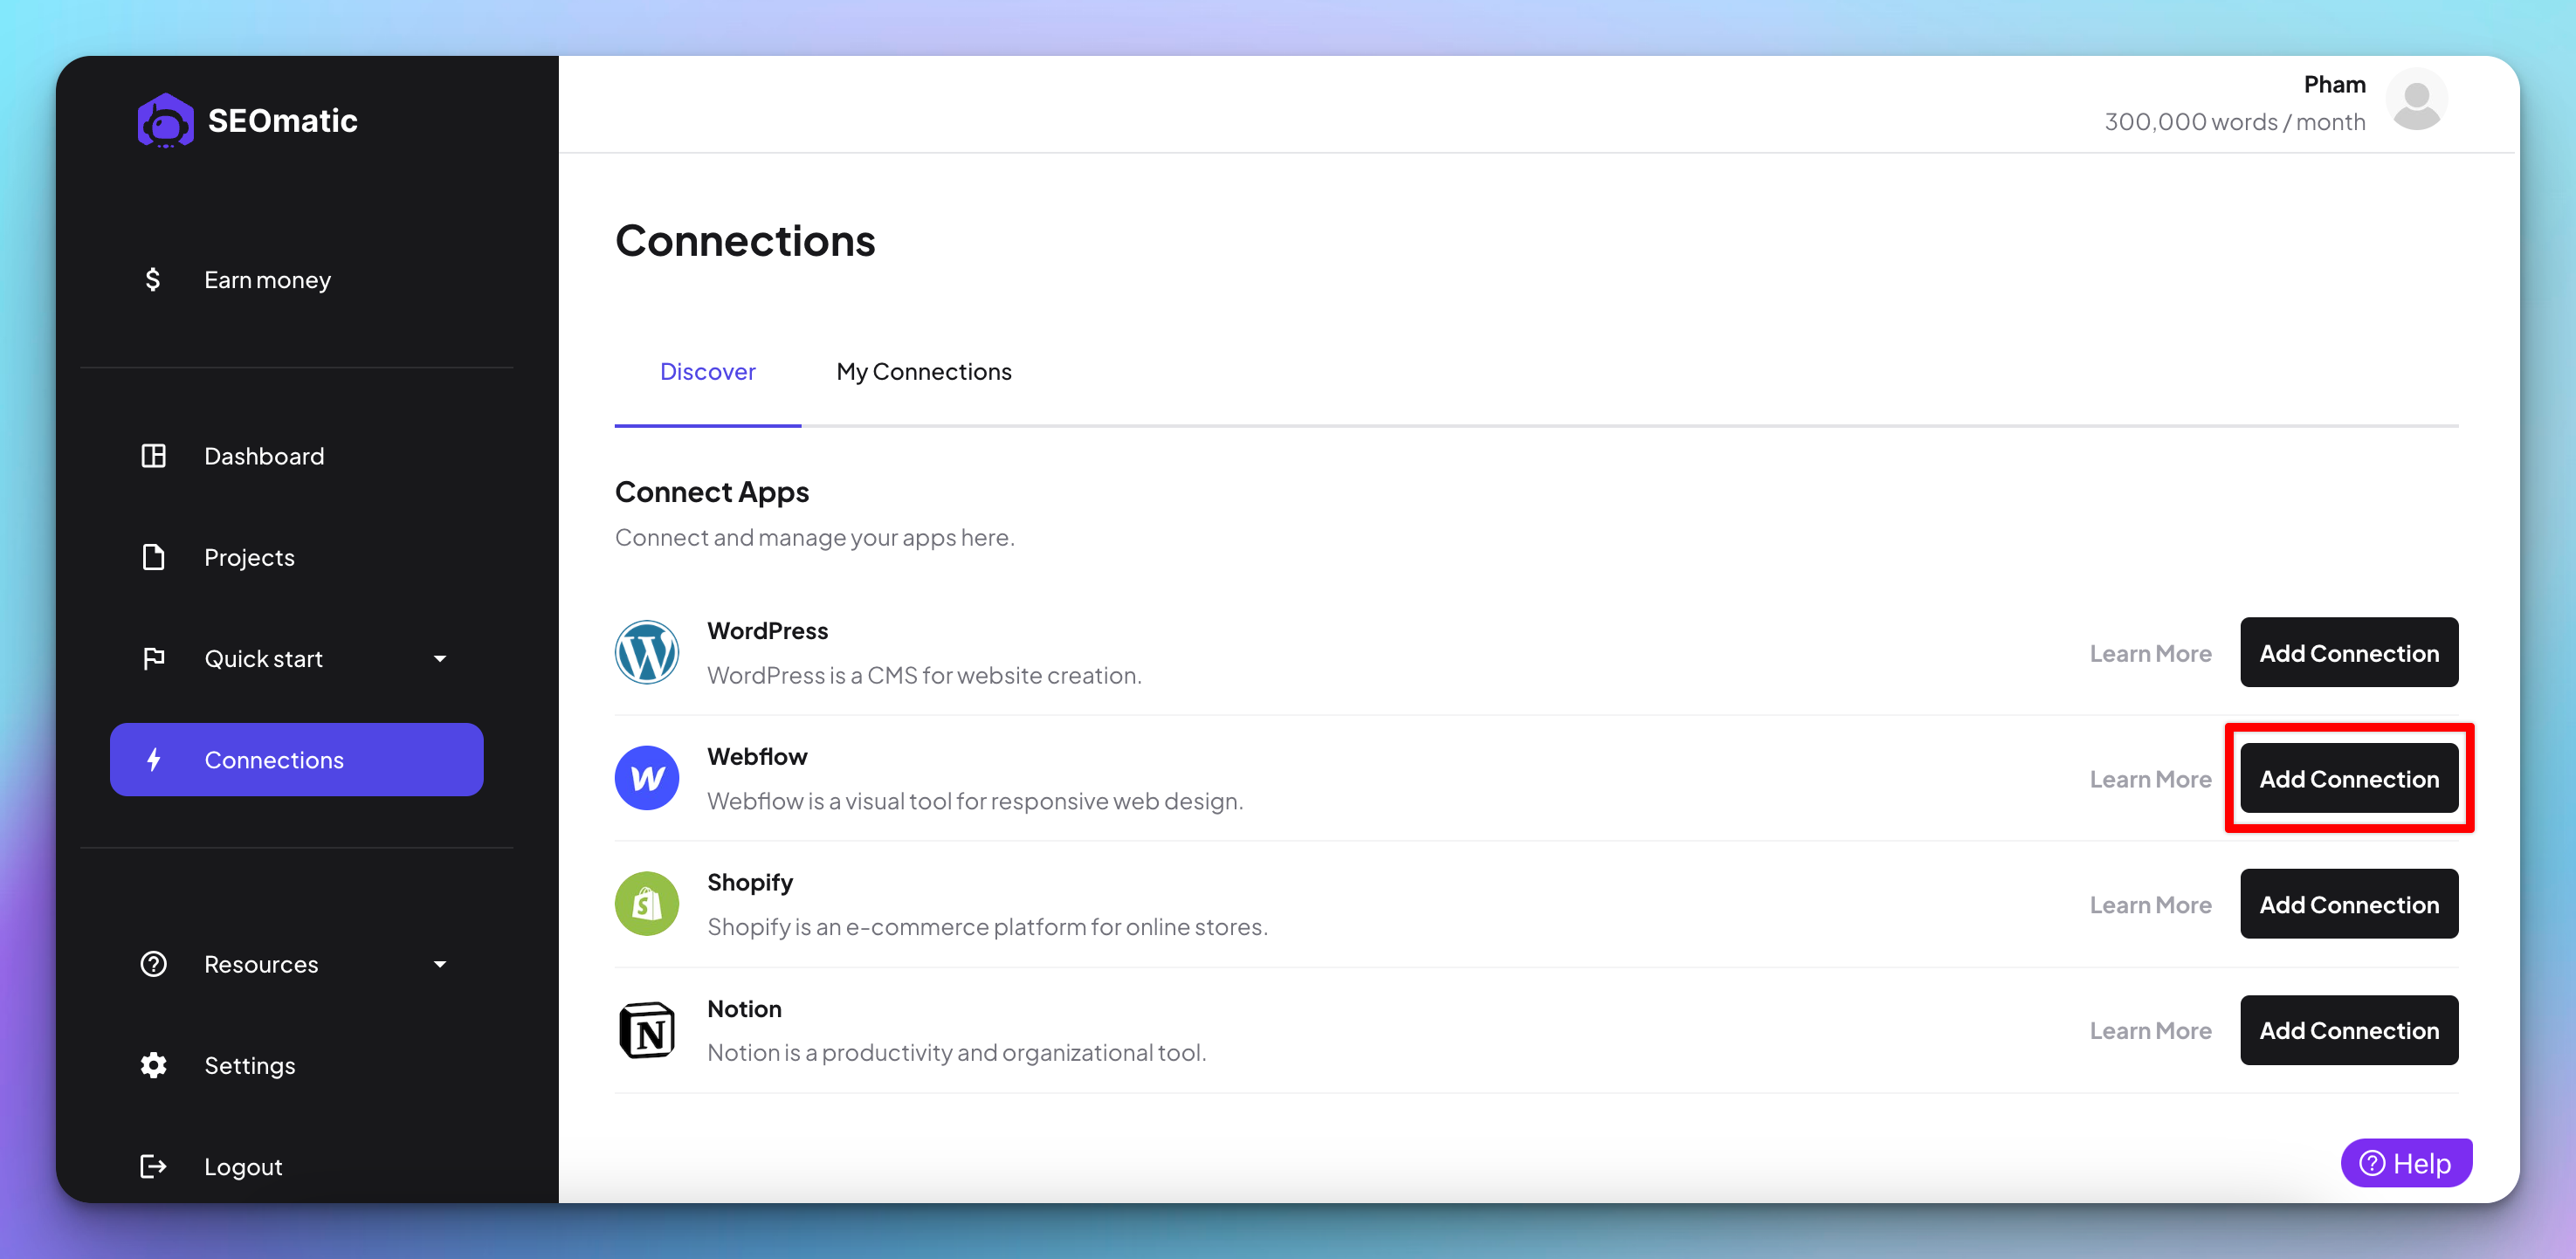Add Connection for Webflow
Screen dimensions: 2576x1259
2349,778
